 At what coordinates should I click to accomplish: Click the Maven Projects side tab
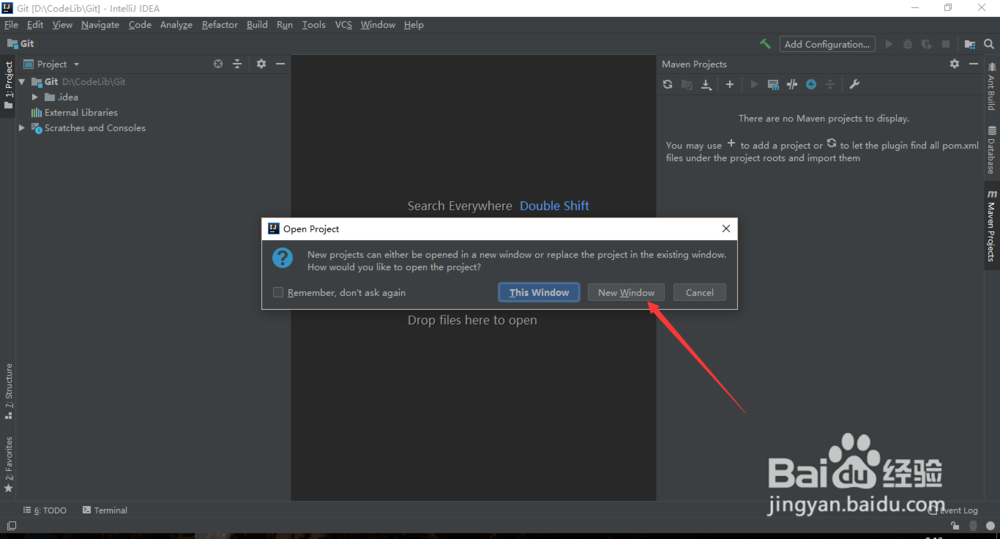coord(991,226)
